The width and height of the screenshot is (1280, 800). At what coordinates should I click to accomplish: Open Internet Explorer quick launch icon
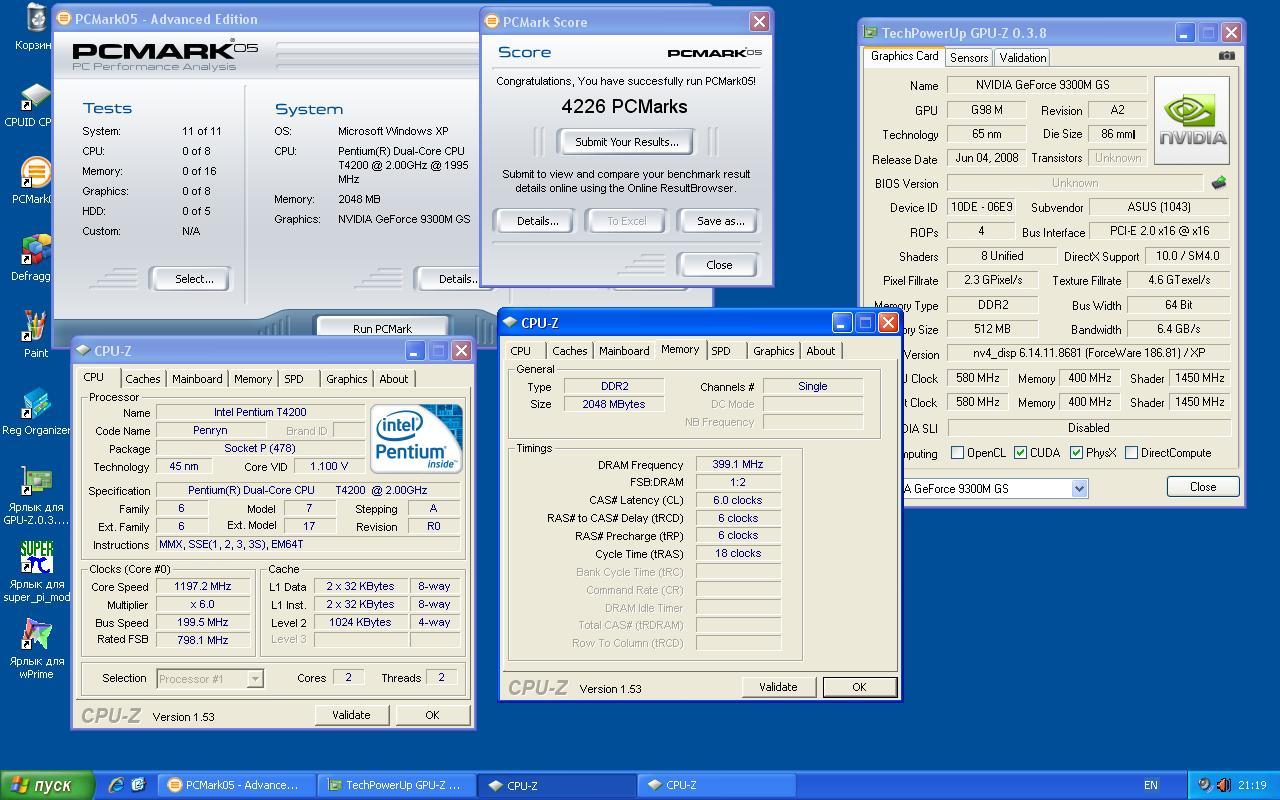coord(116,785)
